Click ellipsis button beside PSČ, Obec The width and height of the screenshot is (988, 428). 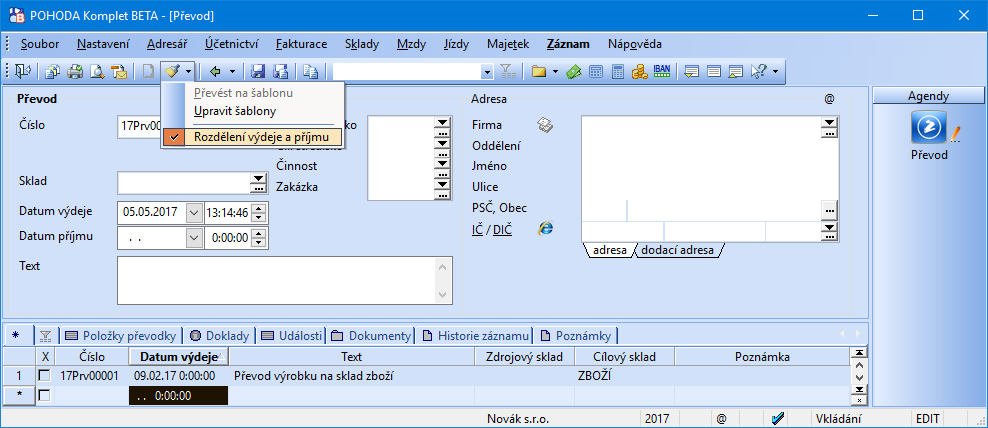(x=830, y=209)
